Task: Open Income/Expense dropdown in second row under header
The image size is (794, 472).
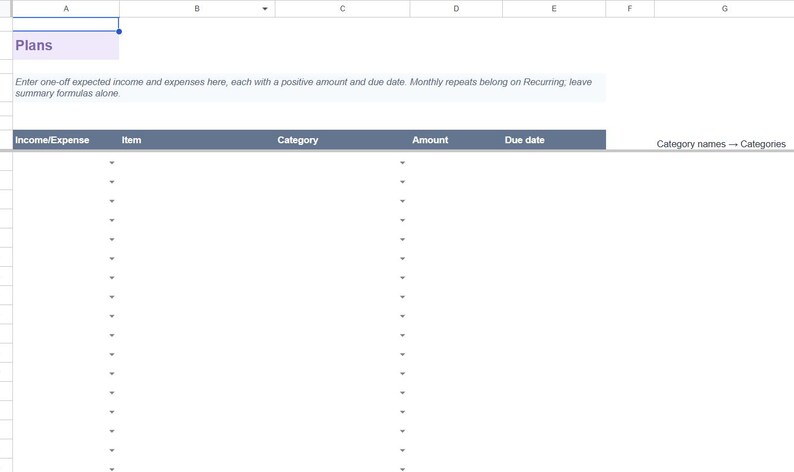Action: pos(112,182)
